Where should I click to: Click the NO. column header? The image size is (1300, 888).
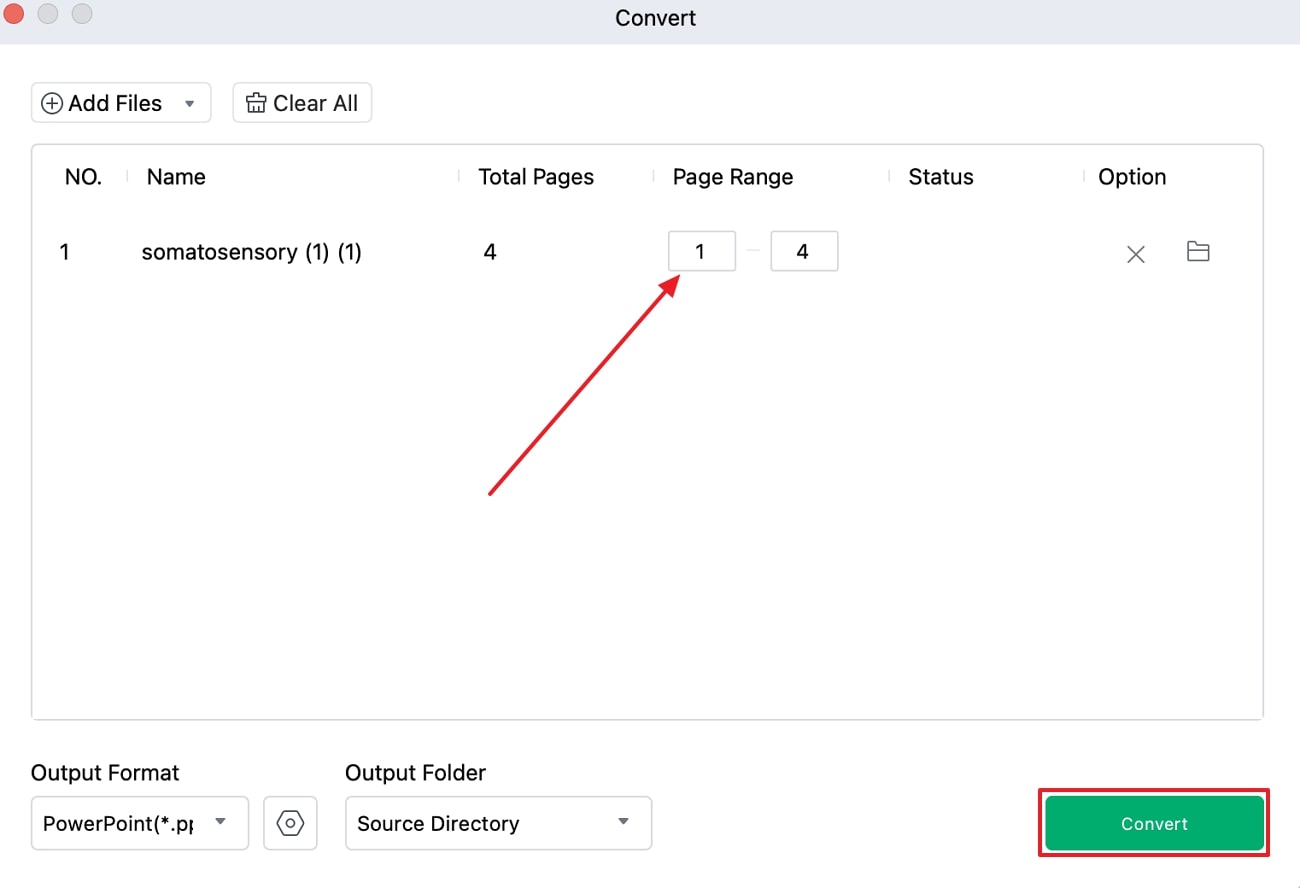(x=83, y=177)
